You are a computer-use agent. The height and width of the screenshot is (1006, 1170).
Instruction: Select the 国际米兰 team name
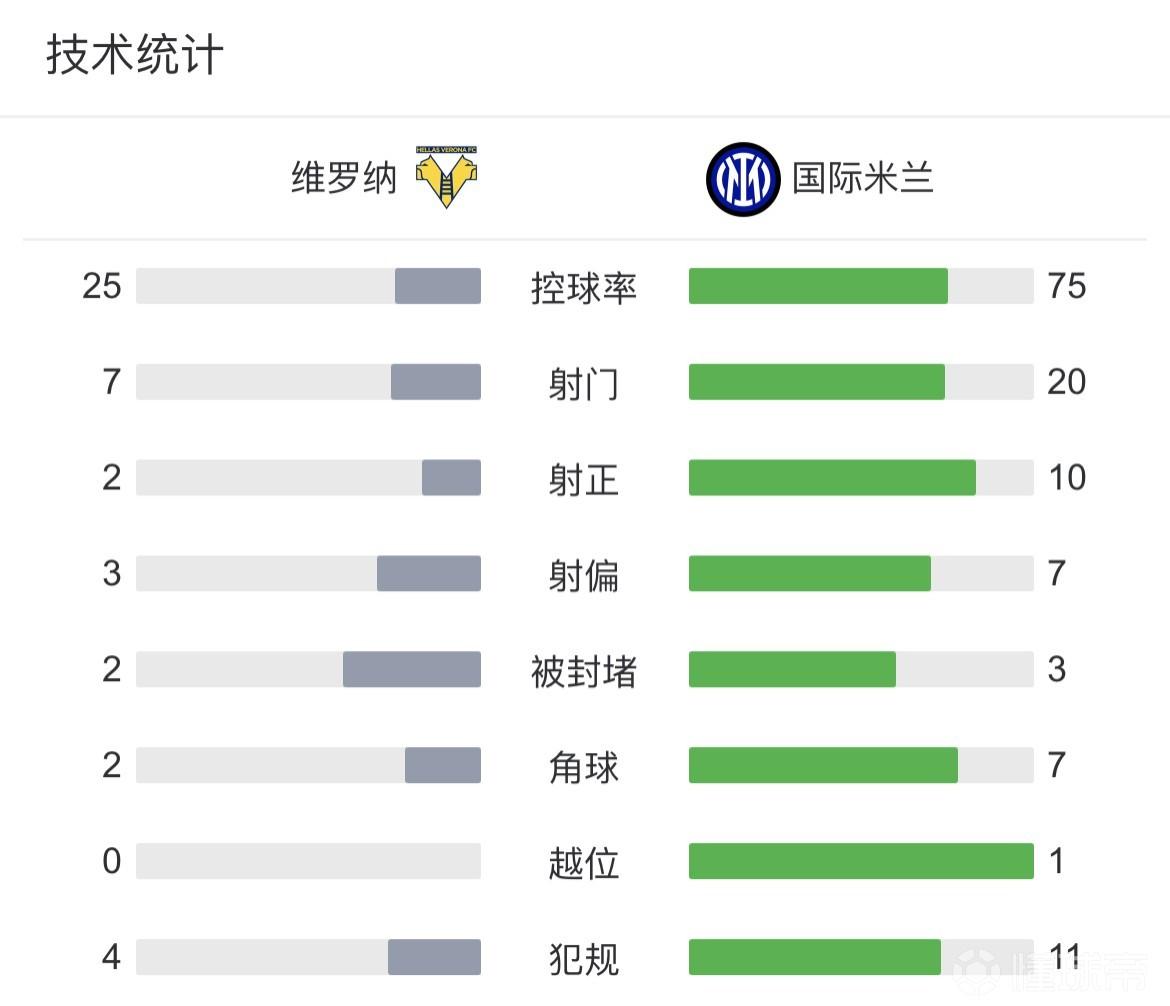(x=862, y=180)
